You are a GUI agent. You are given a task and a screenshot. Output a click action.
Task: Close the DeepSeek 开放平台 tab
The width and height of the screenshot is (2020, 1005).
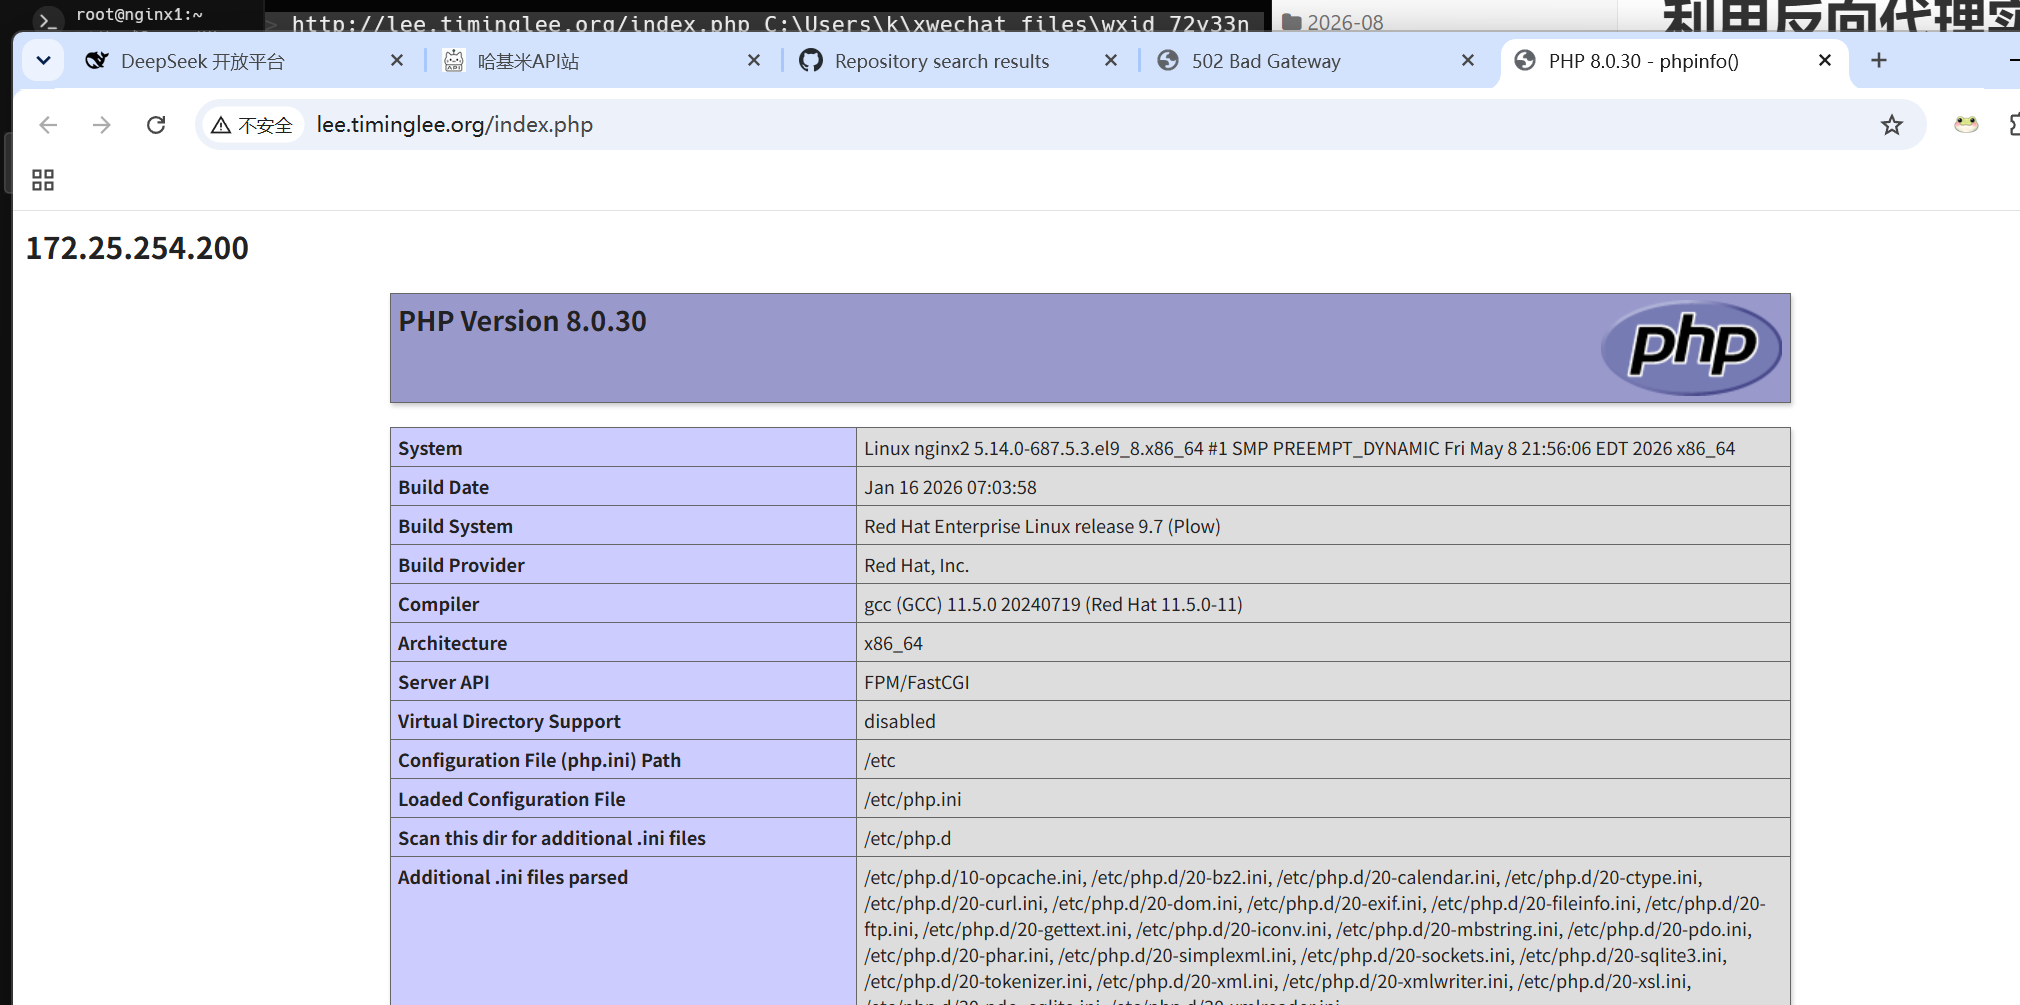(397, 61)
